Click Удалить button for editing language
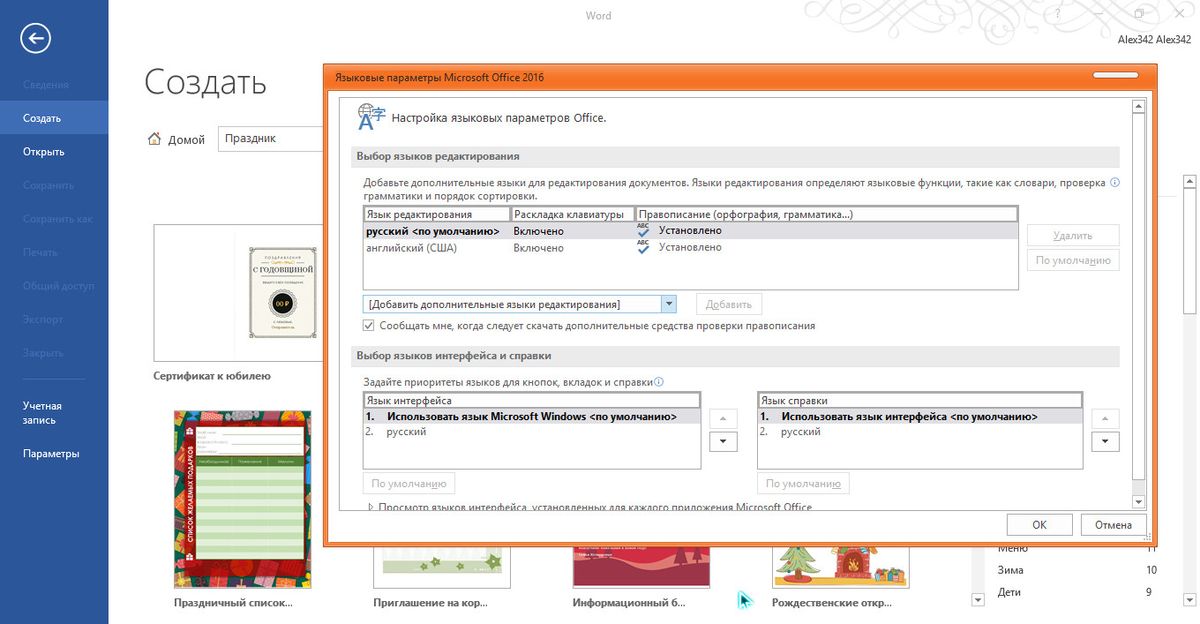This screenshot has height=624, width=1200. click(1073, 236)
